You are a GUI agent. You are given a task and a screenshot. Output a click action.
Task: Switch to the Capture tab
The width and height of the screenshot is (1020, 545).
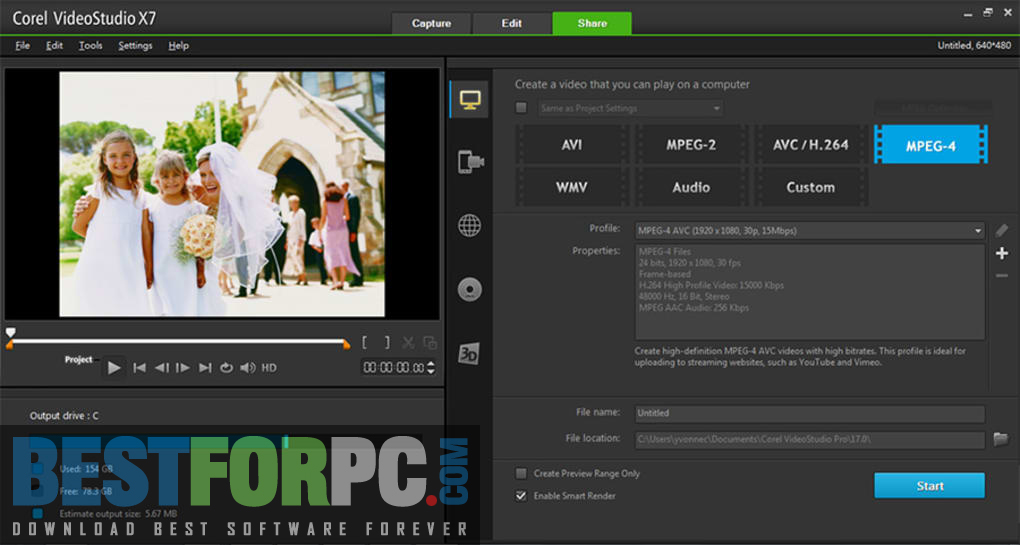(x=431, y=23)
